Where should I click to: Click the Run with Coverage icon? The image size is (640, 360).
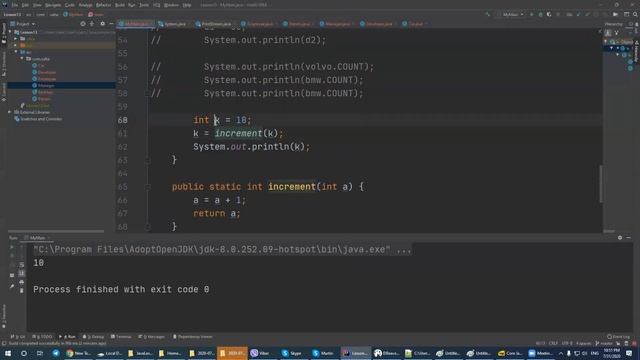[549, 15]
